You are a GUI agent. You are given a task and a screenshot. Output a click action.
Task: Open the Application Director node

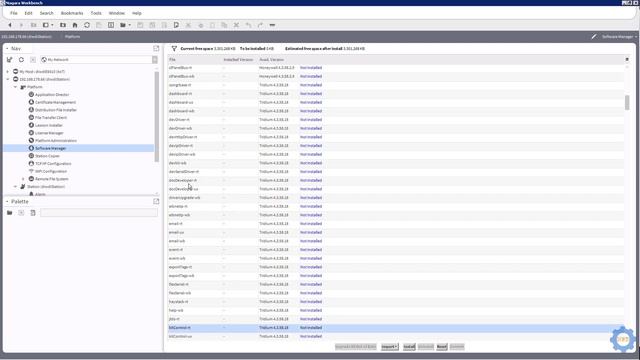[52, 95]
